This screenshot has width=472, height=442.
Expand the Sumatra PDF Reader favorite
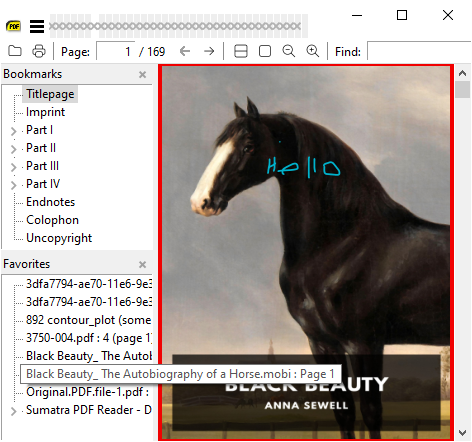coord(13,411)
